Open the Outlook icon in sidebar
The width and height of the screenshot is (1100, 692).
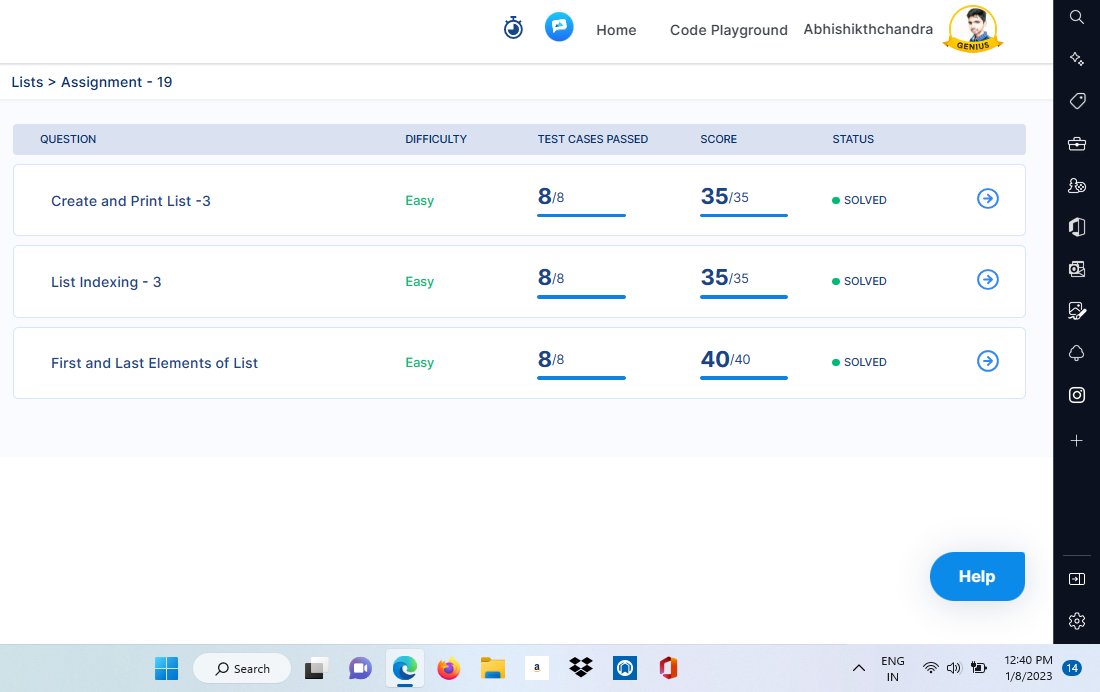point(1077,269)
